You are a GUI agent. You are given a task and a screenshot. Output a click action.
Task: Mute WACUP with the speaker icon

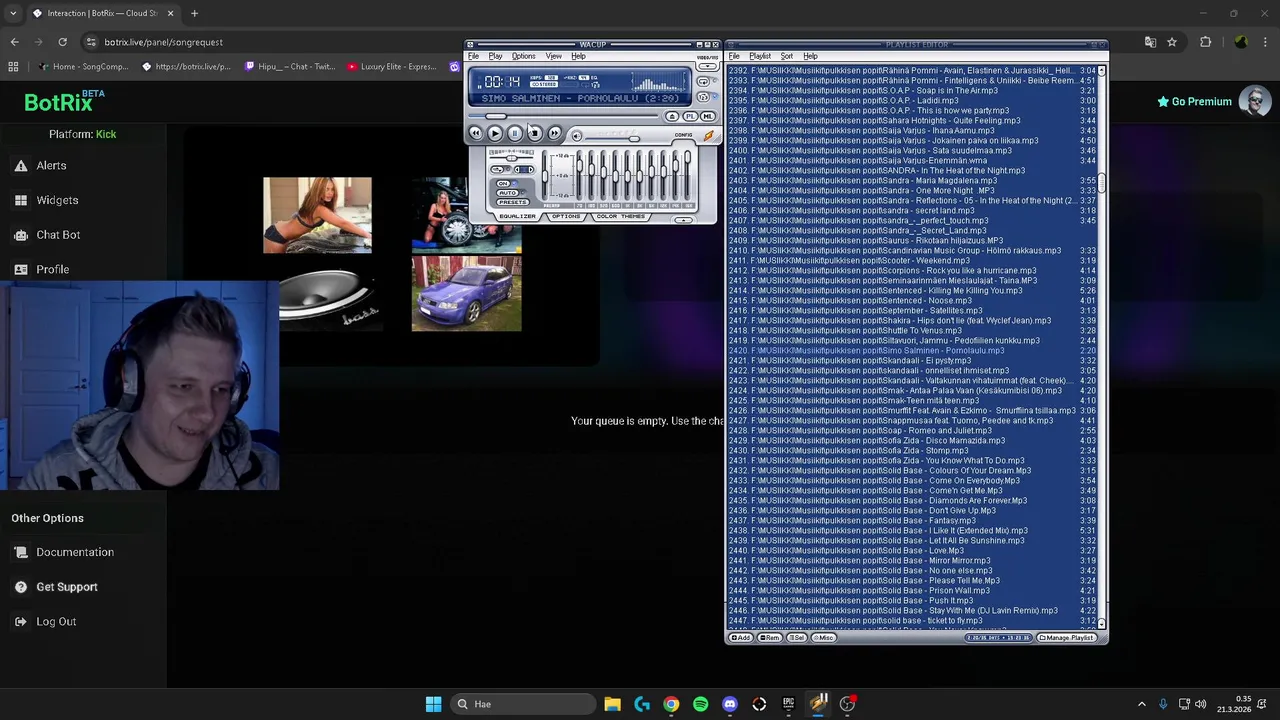click(x=577, y=136)
